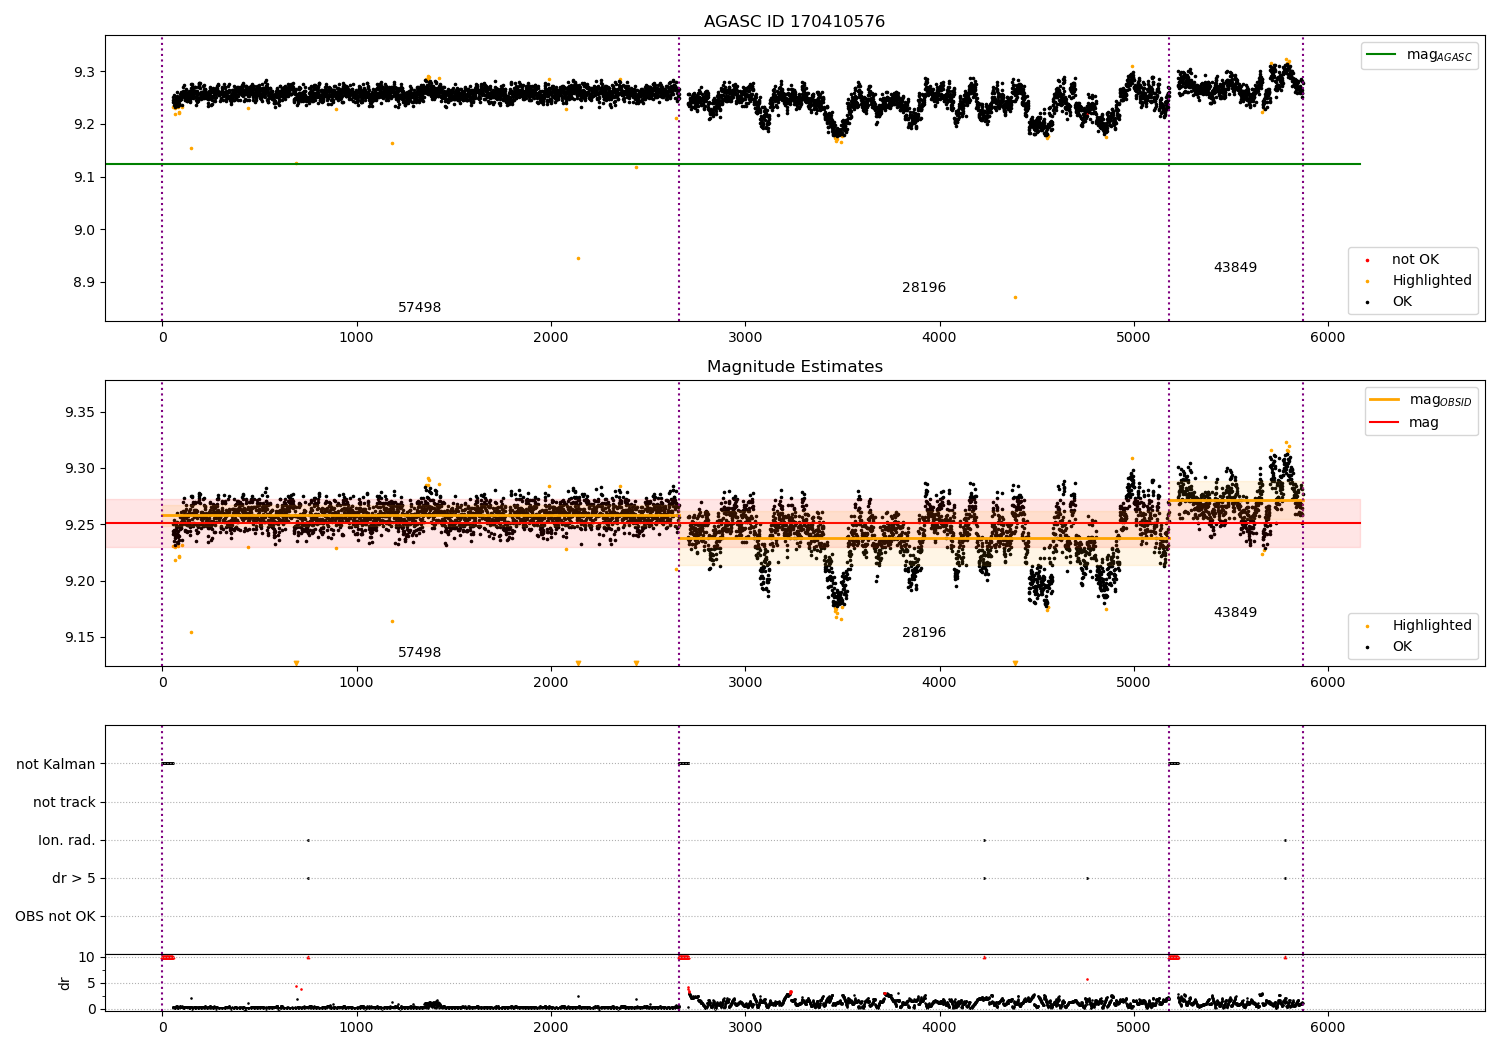Click the 3000 x-tick under the AGASC ID plot
Image resolution: width=1500 pixels, height=1050 pixels.
tap(745, 338)
